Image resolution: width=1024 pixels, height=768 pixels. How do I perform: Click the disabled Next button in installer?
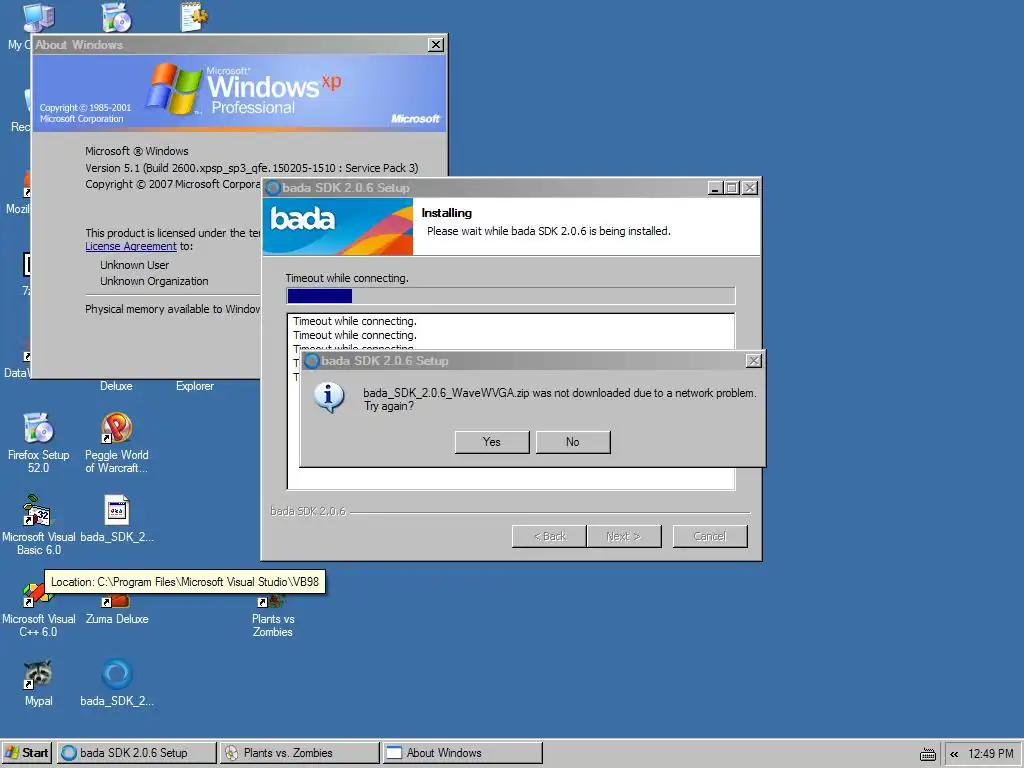tap(624, 536)
